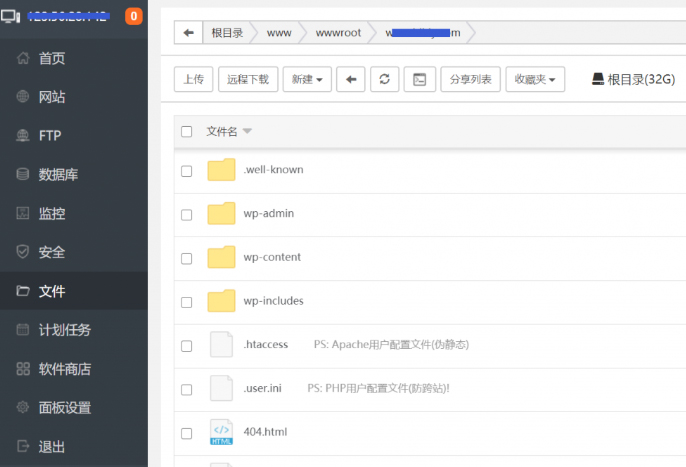Click the orange notification badge
686x467 pixels.
133,16
